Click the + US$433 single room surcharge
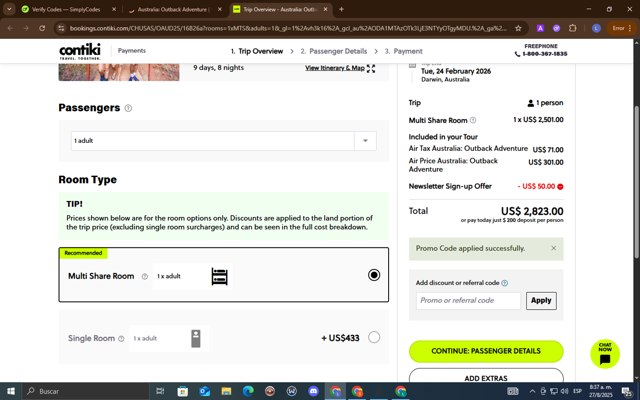640x400 pixels. point(340,338)
